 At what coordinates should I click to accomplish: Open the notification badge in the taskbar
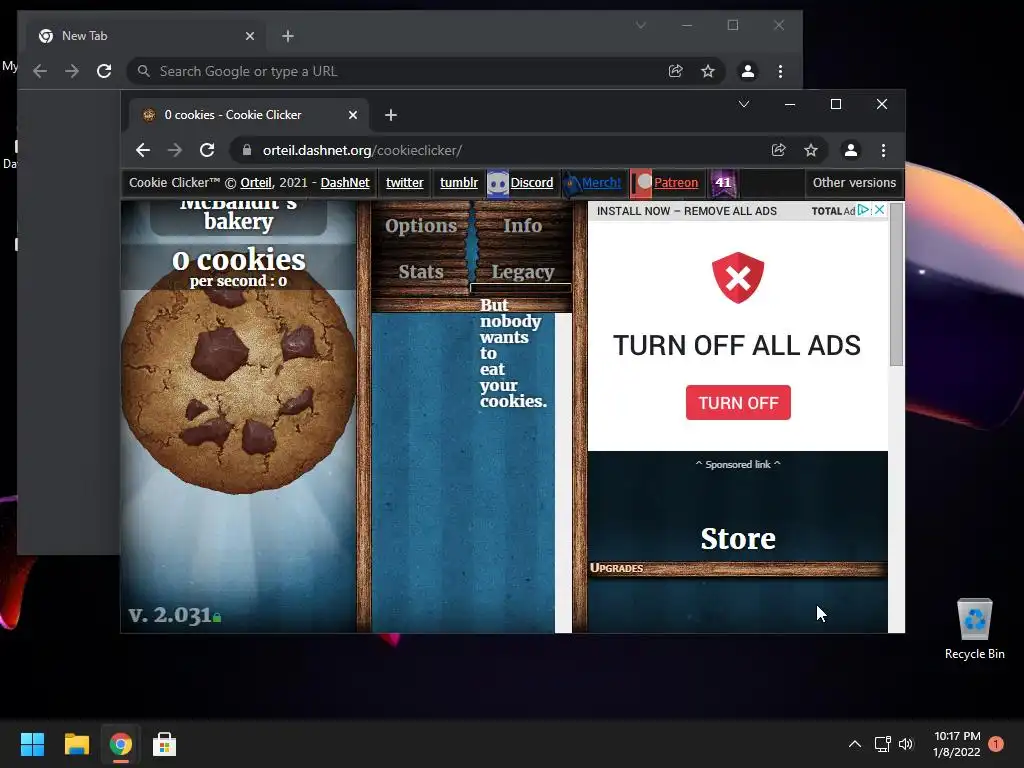coord(996,744)
